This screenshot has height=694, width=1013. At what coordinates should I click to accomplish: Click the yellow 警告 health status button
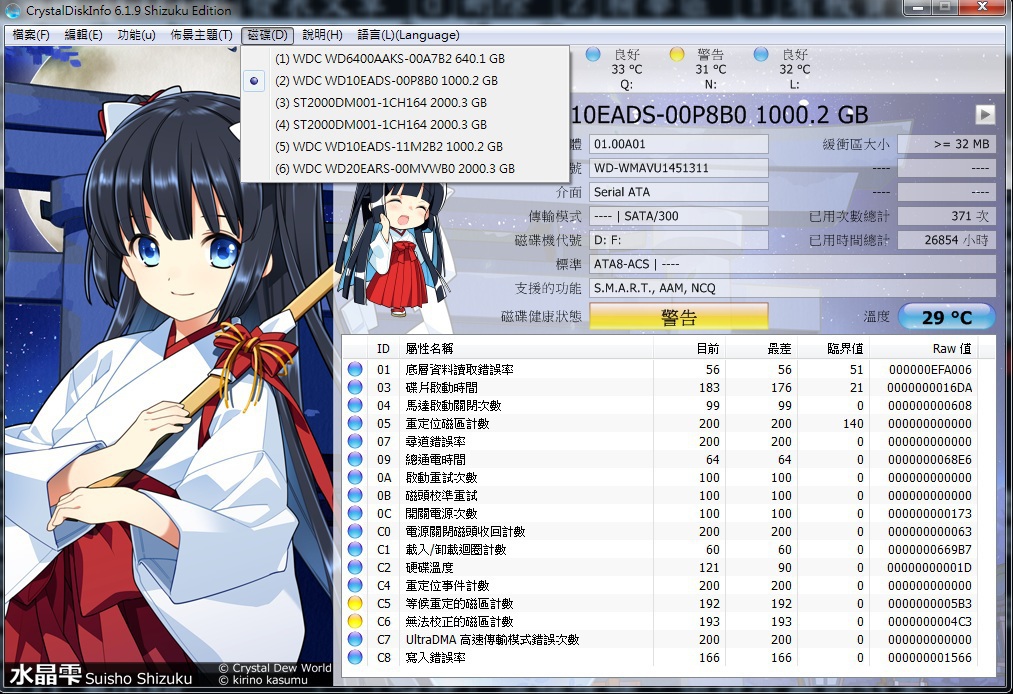(x=678, y=317)
